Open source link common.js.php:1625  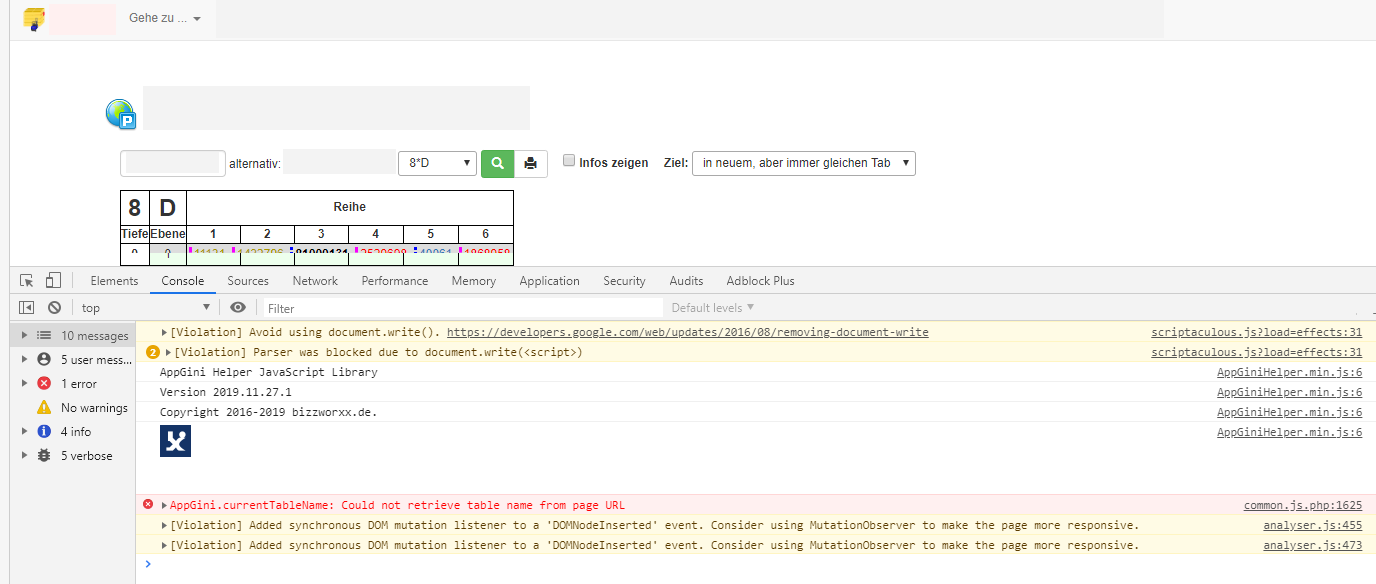coord(1303,505)
